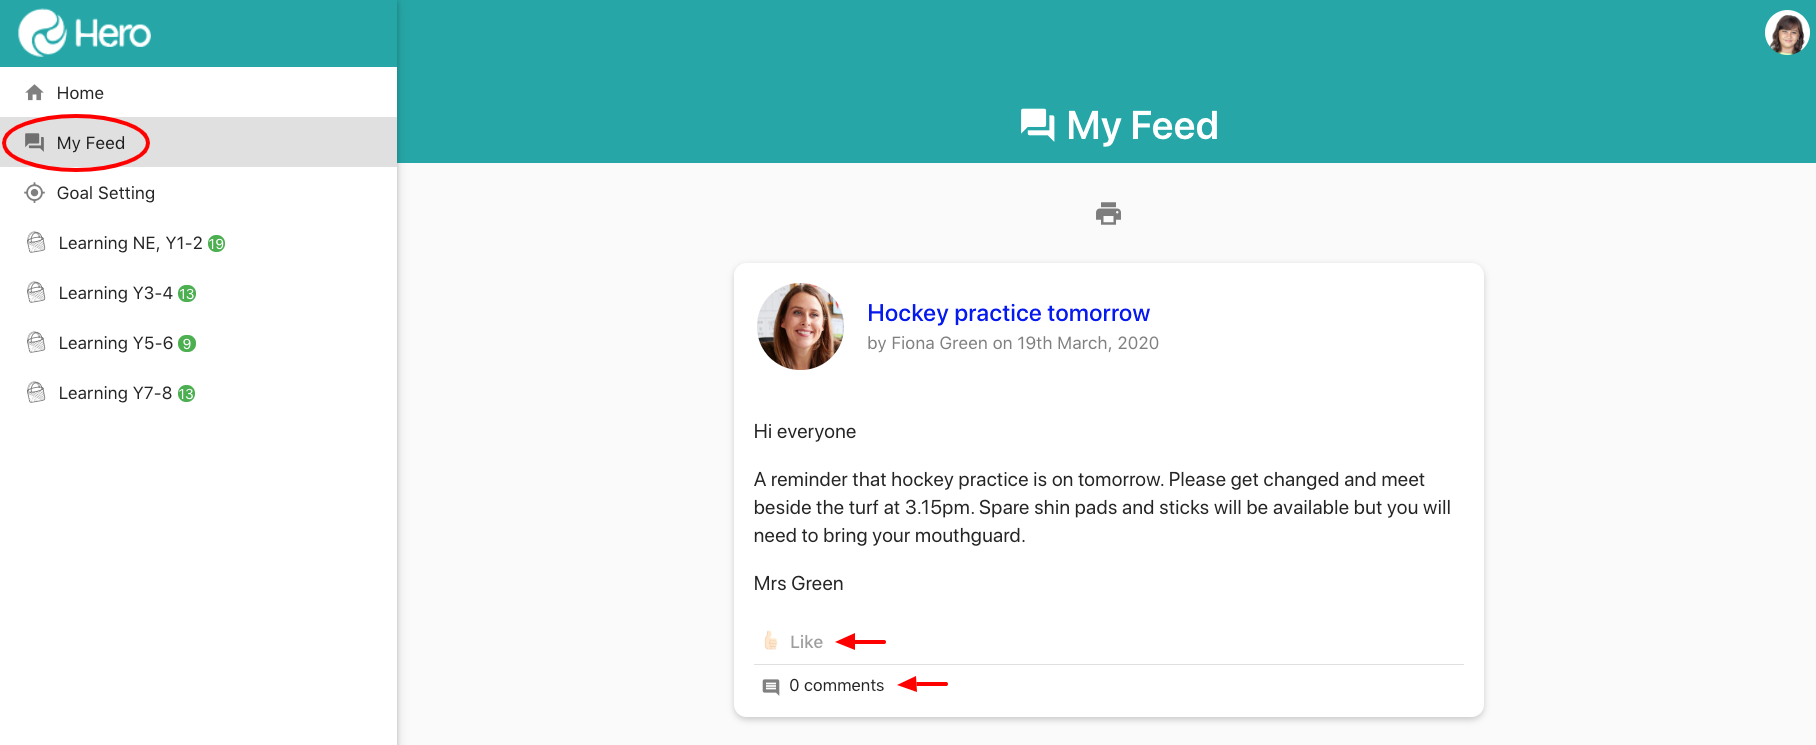Click the Learning Y3-4 sidebar icon

point(37,293)
